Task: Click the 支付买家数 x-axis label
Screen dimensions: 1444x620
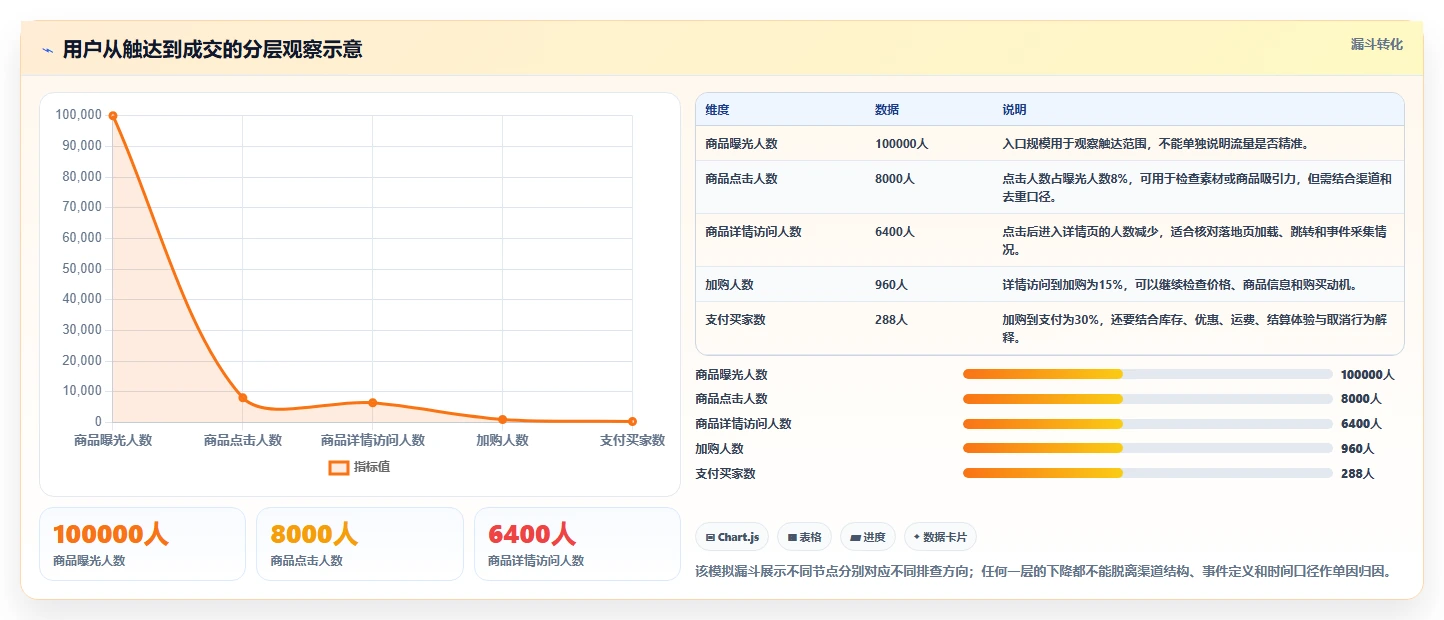Action: [632, 440]
